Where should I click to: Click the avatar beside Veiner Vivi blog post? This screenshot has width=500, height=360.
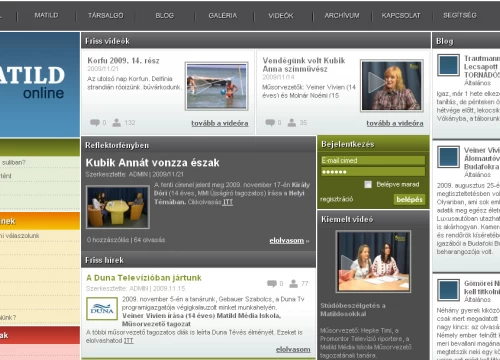[x=448, y=157]
